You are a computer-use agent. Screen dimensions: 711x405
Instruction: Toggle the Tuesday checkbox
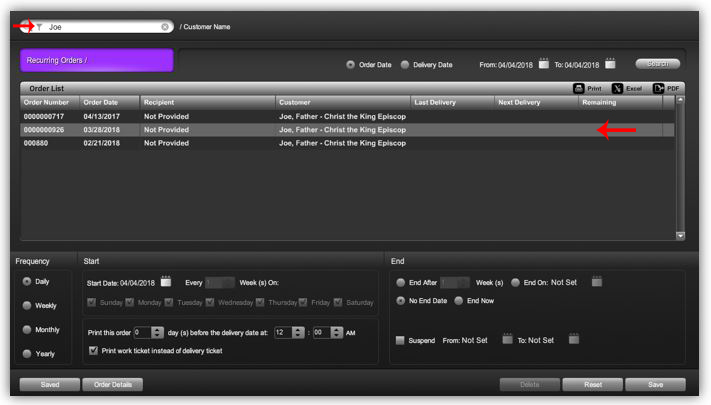(x=169, y=302)
